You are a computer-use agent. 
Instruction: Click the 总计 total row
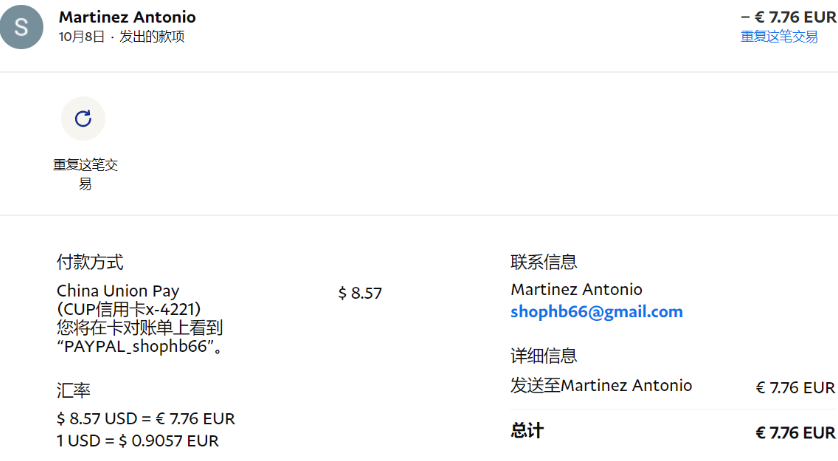pos(672,432)
